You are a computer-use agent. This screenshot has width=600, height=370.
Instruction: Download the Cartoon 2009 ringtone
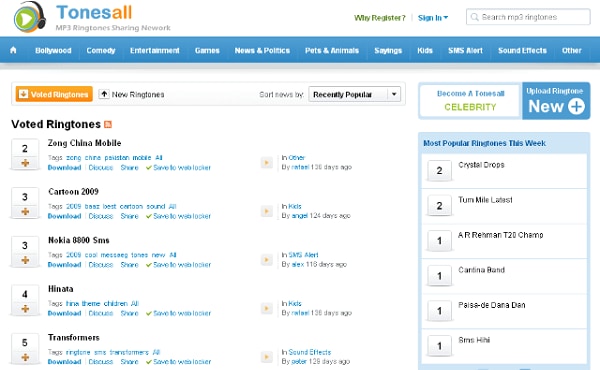click(64, 216)
